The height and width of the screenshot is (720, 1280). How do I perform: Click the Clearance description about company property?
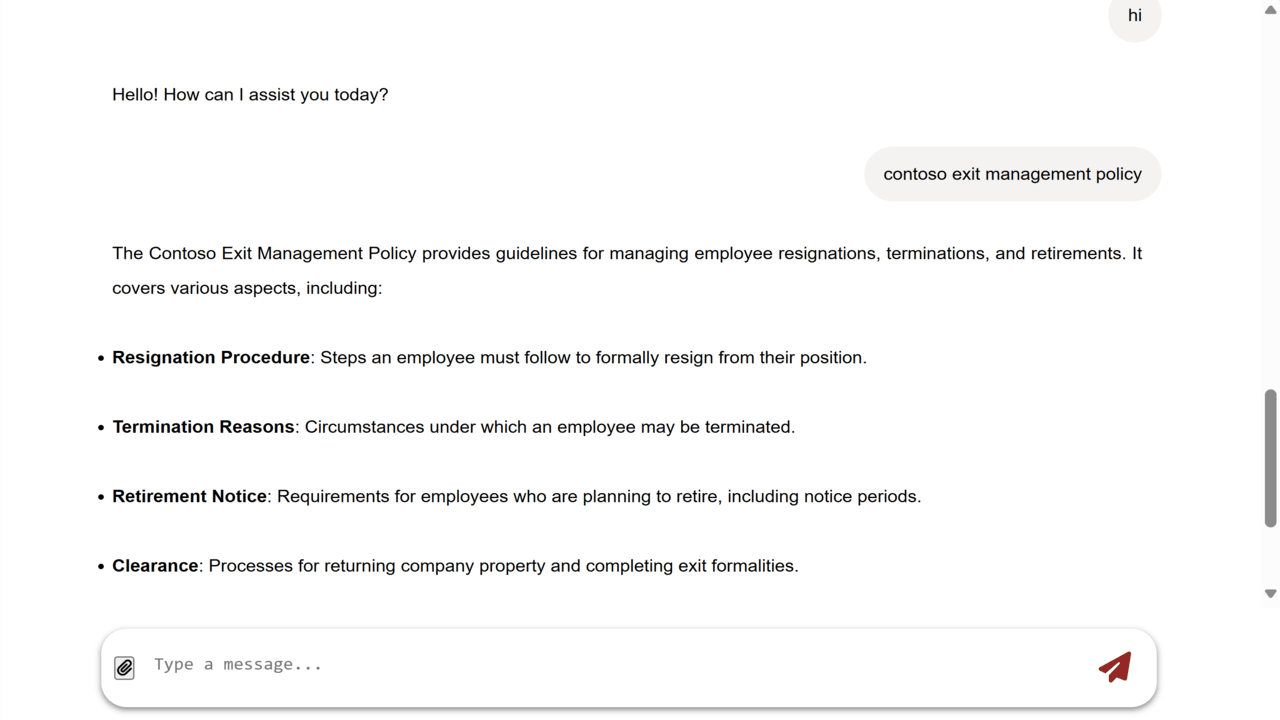(x=503, y=566)
